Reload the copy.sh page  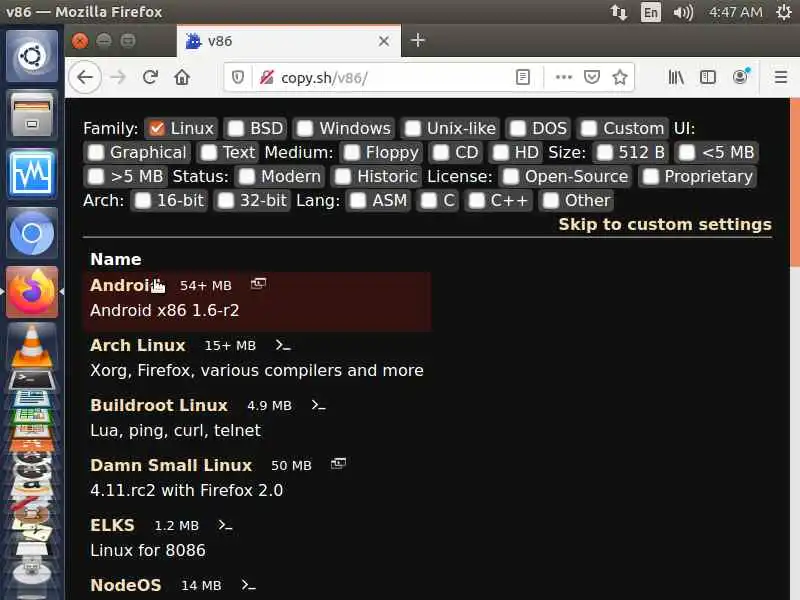[150, 78]
